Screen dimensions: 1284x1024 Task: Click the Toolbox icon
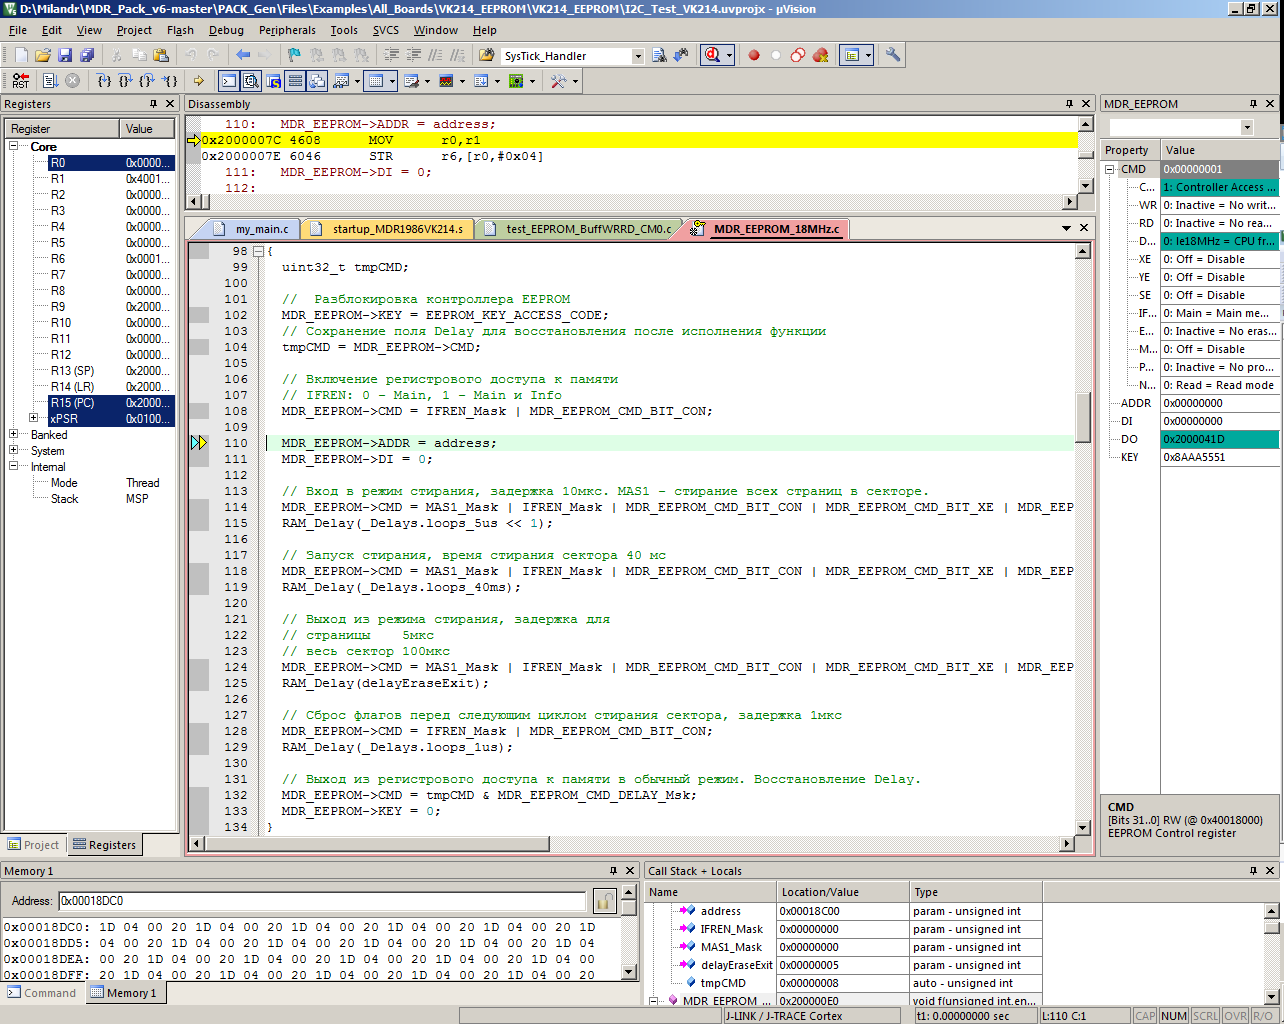[x=558, y=81]
